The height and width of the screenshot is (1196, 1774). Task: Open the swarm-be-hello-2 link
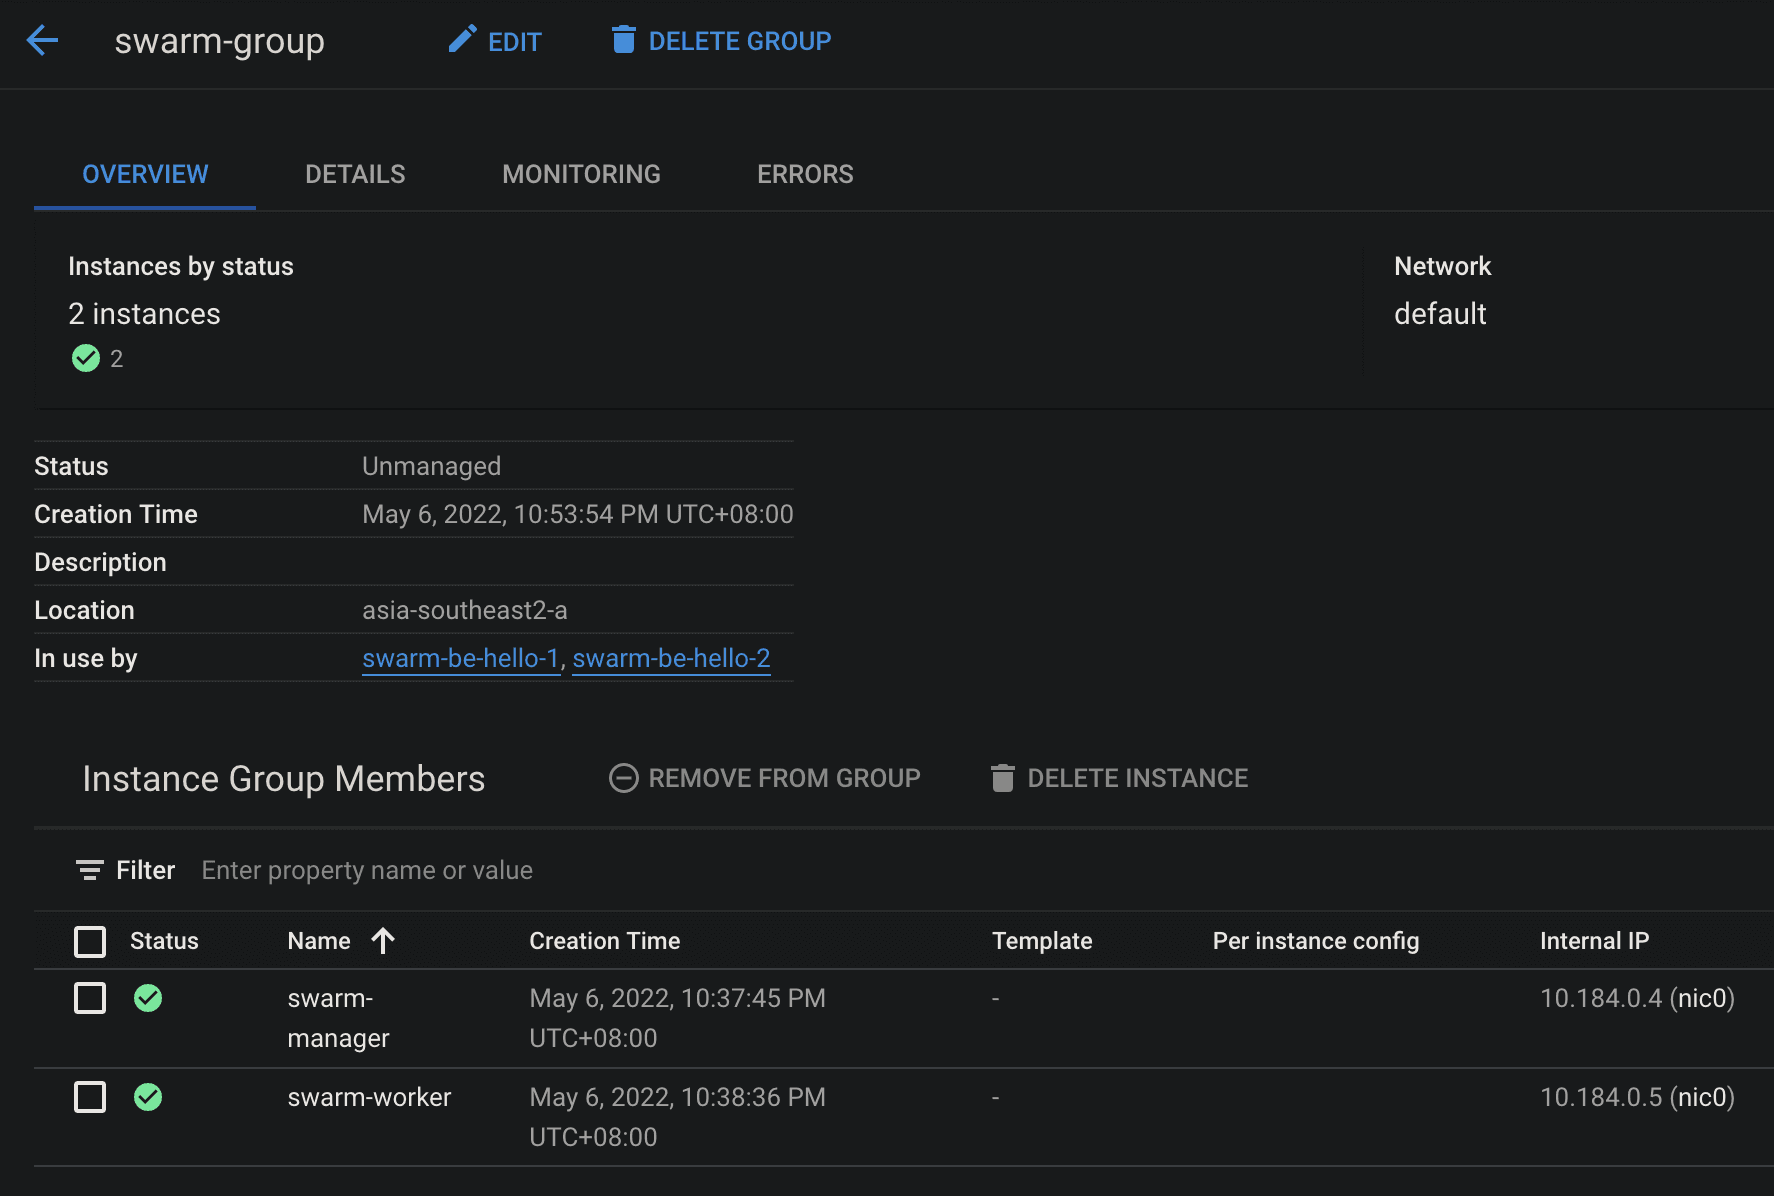(x=671, y=658)
